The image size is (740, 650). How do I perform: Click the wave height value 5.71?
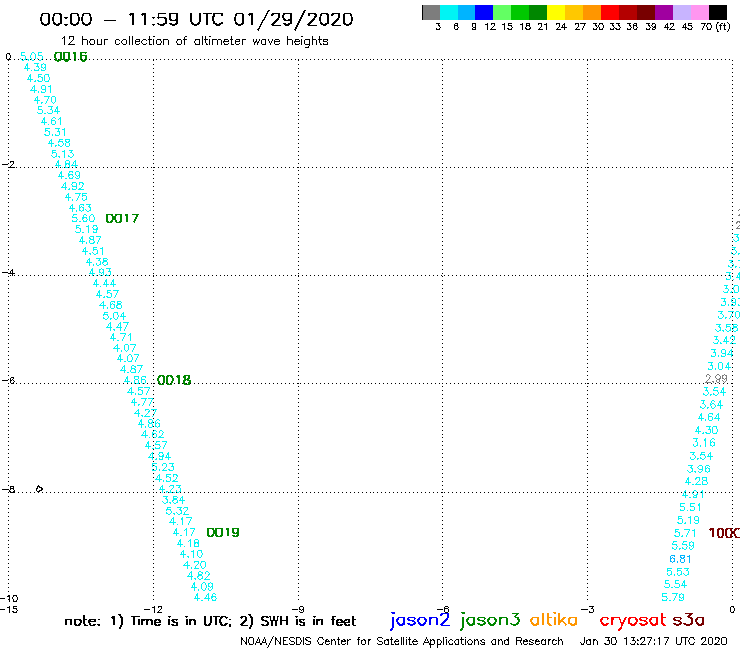685,533
